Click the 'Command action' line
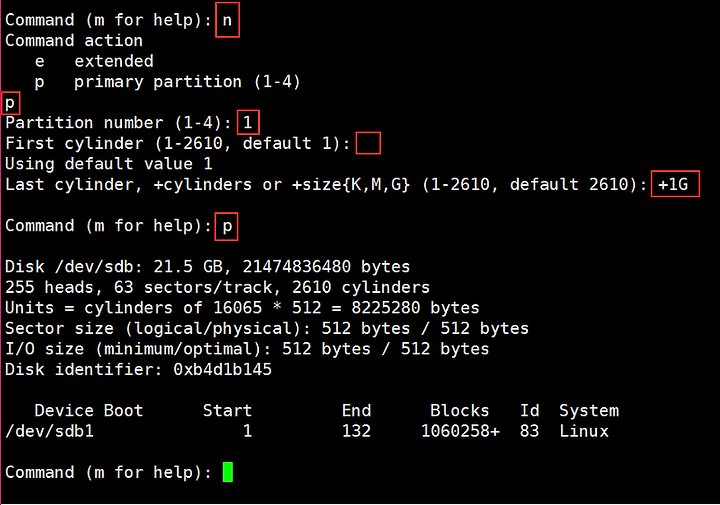720x505 pixels. tap(74, 40)
